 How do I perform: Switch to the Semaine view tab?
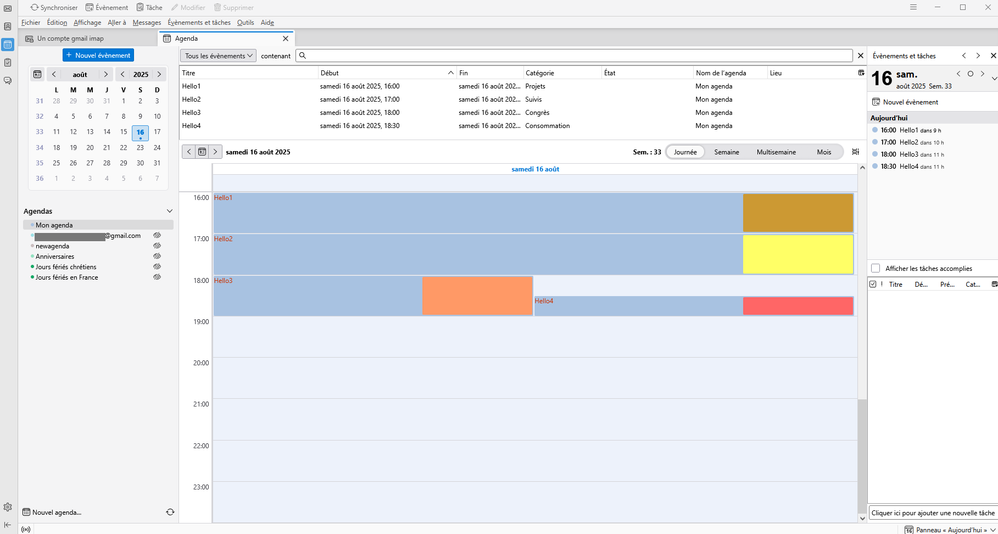pos(726,152)
